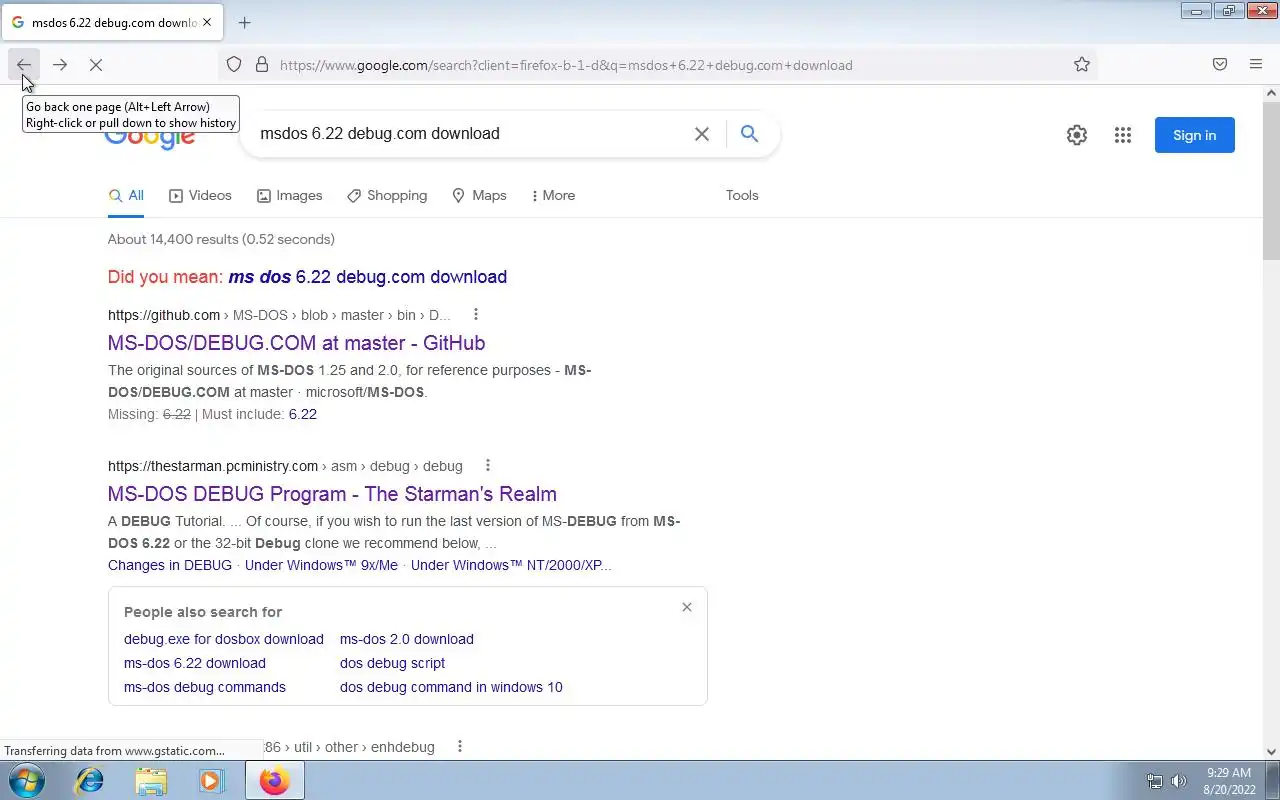Launch Internet Explorer from the taskbar

(90, 780)
